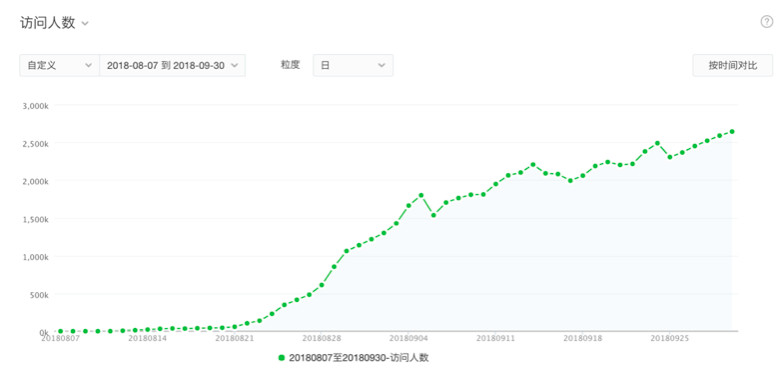The width and height of the screenshot is (779, 381).
Task: Open the 2018-08-07 到 2018-09-30 date picker
Action: pyautogui.click(x=172, y=65)
